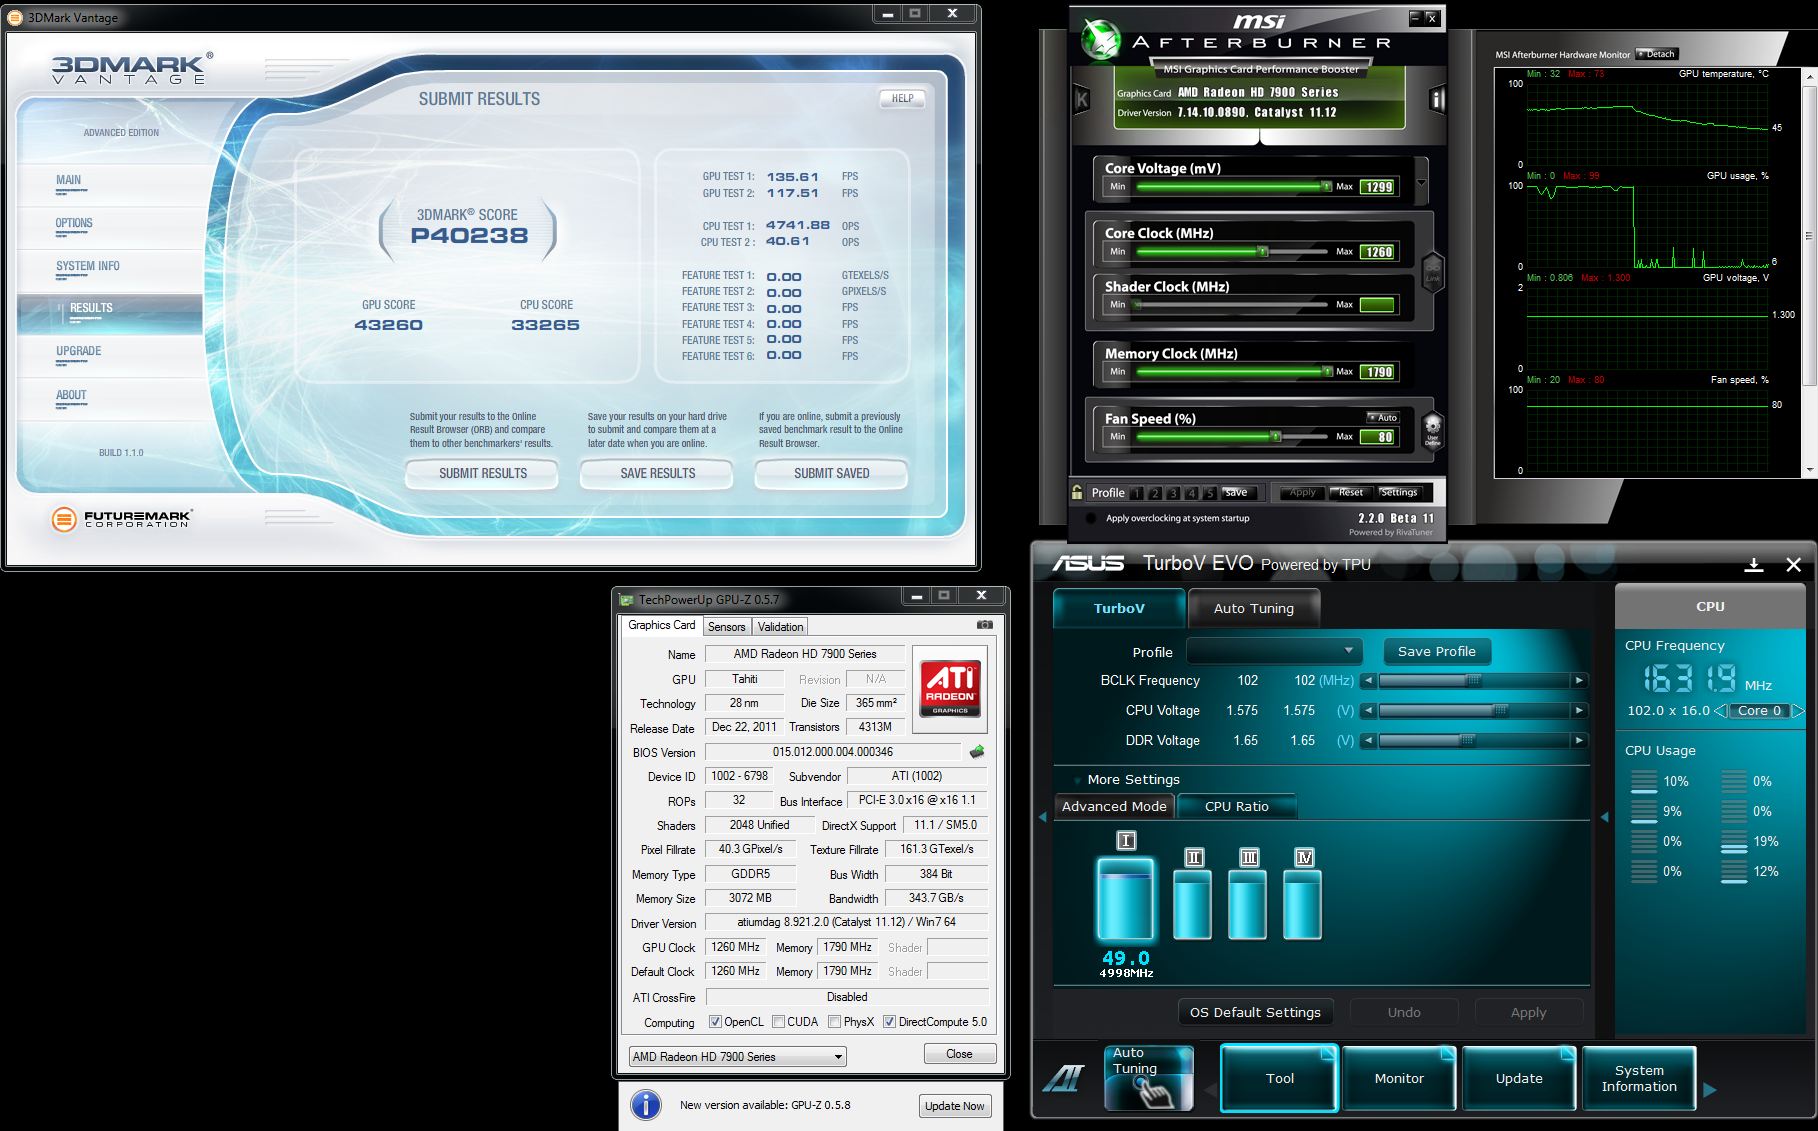Click the ASUS AI Suite logo icon
This screenshot has width=1818, height=1131.
tap(1064, 1078)
